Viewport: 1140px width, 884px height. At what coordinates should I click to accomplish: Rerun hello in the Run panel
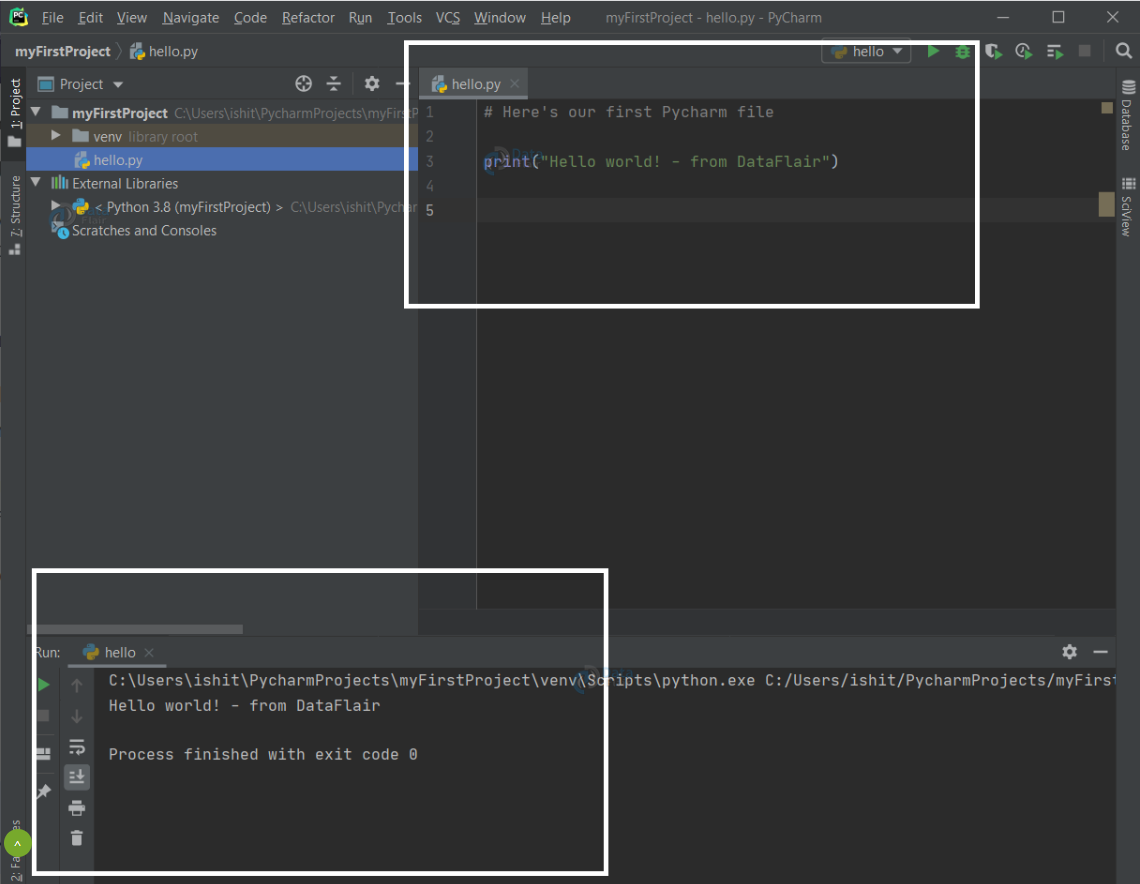pyautogui.click(x=43, y=685)
